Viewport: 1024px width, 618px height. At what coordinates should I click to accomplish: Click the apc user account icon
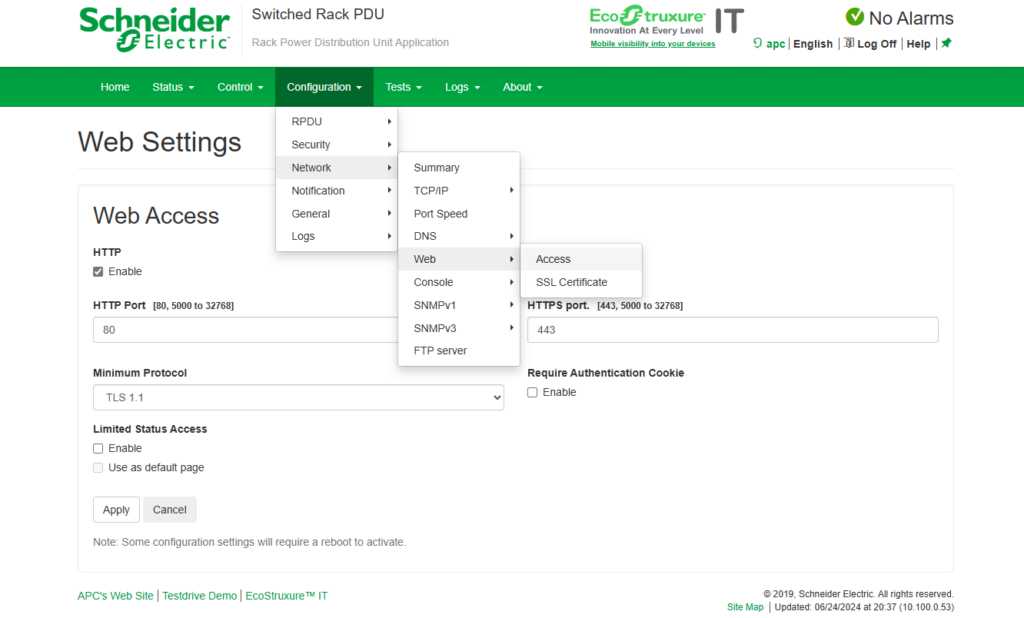pyautogui.click(x=758, y=44)
